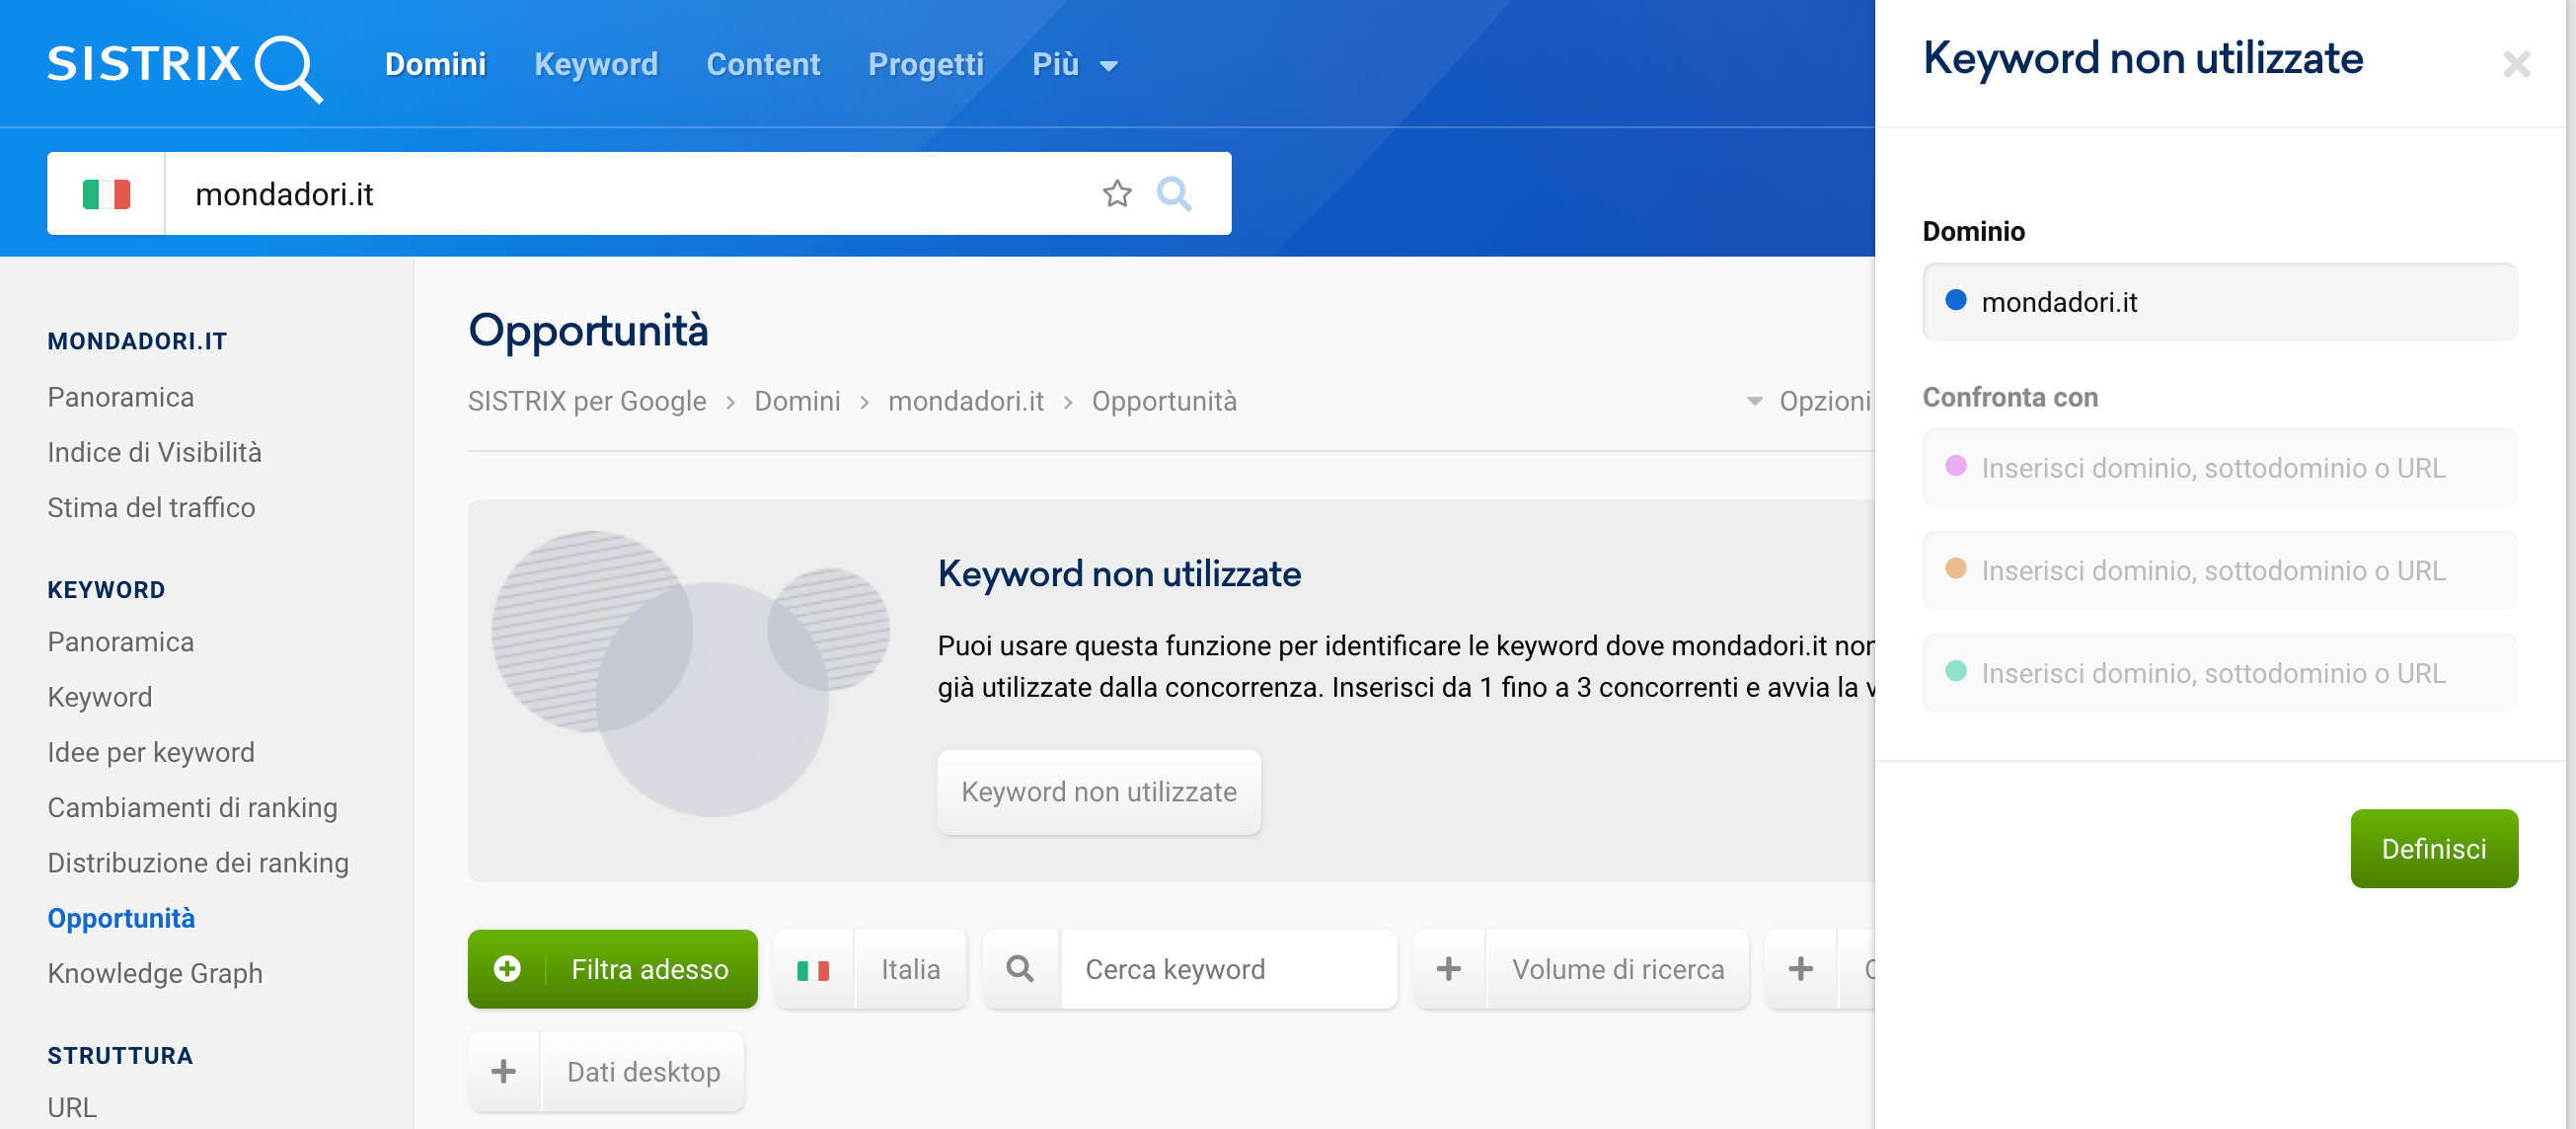Screen dimensions: 2576x1129
Task: Click the Opportunità sidebar link
Action: click(121, 917)
